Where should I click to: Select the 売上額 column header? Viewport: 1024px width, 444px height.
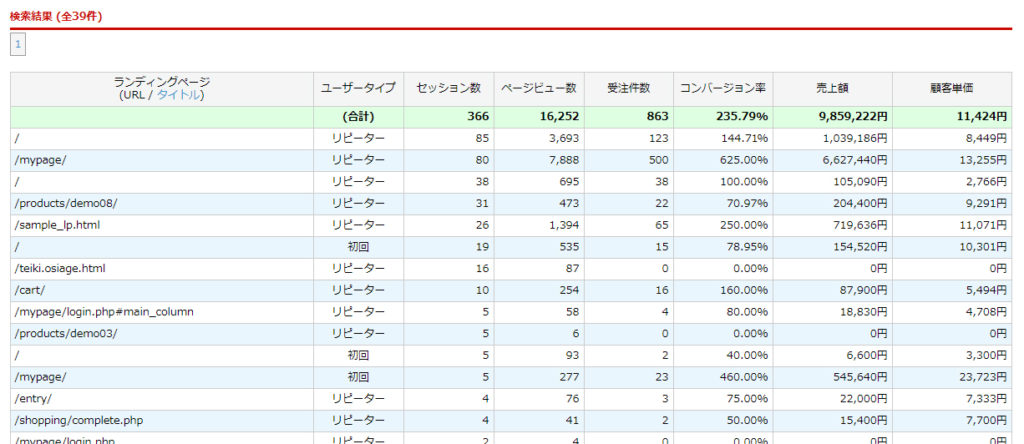833,89
